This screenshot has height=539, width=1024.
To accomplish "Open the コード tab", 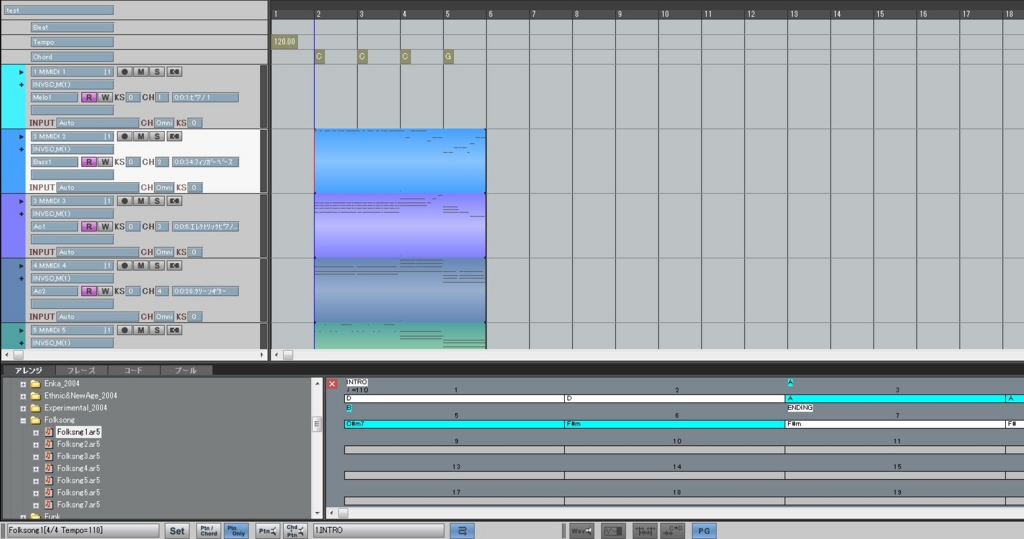I will 133,370.
